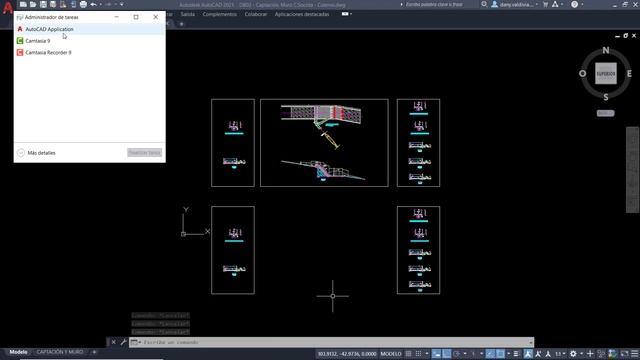Open the snap settings dropdown arrow

tap(427, 353)
